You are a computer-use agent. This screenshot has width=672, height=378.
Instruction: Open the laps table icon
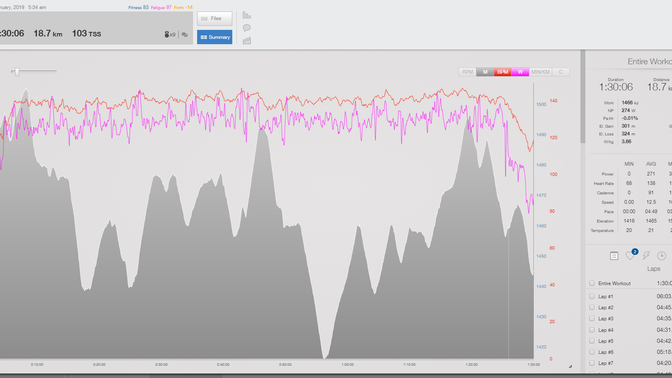click(614, 256)
